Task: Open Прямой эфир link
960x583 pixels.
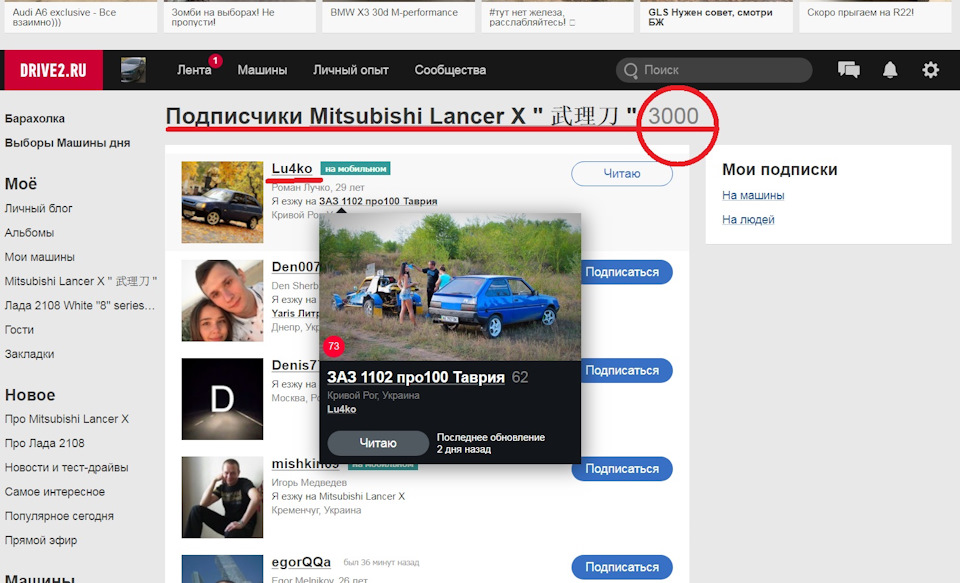Action: [x=41, y=540]
